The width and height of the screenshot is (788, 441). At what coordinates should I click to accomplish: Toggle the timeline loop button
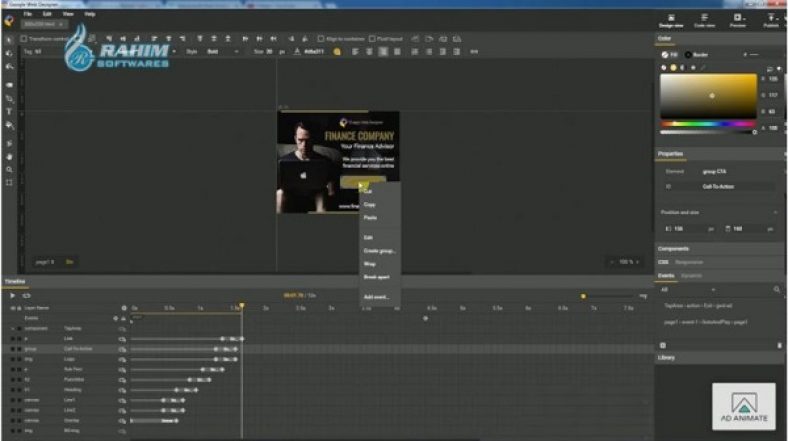click(26, 295)
